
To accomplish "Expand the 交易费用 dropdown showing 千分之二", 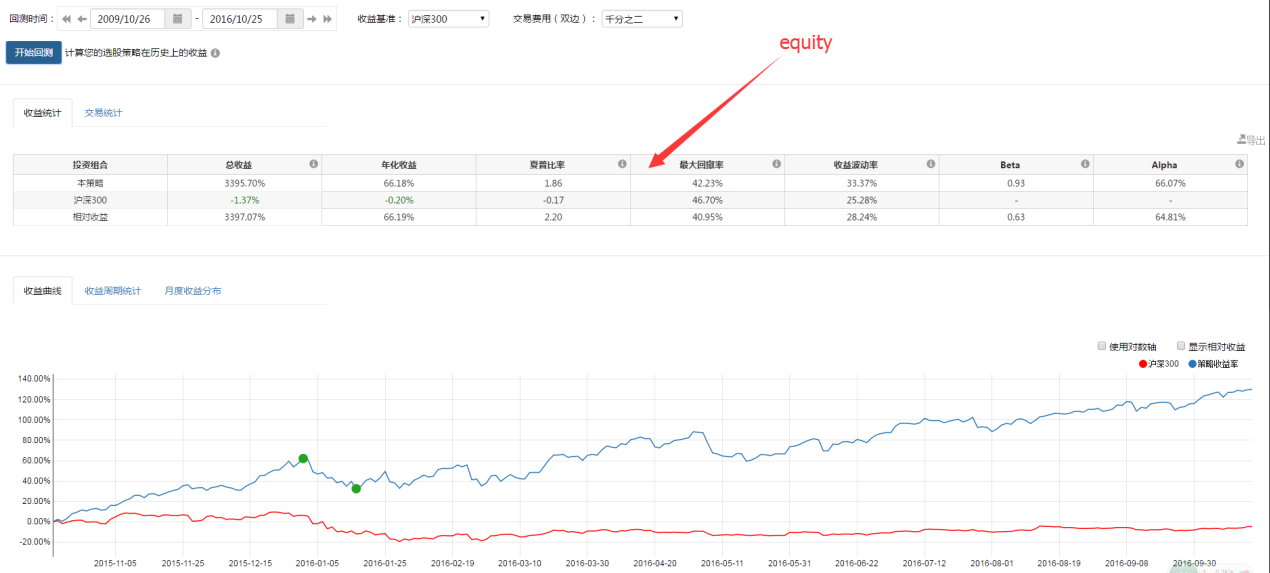I will click(641, 19).
